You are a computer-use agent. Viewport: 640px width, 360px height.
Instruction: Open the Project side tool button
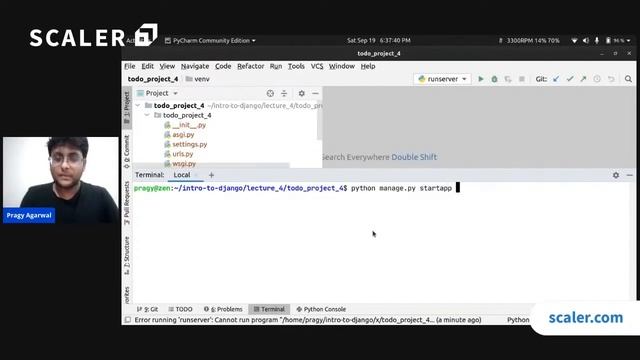(x=127, y=108)
